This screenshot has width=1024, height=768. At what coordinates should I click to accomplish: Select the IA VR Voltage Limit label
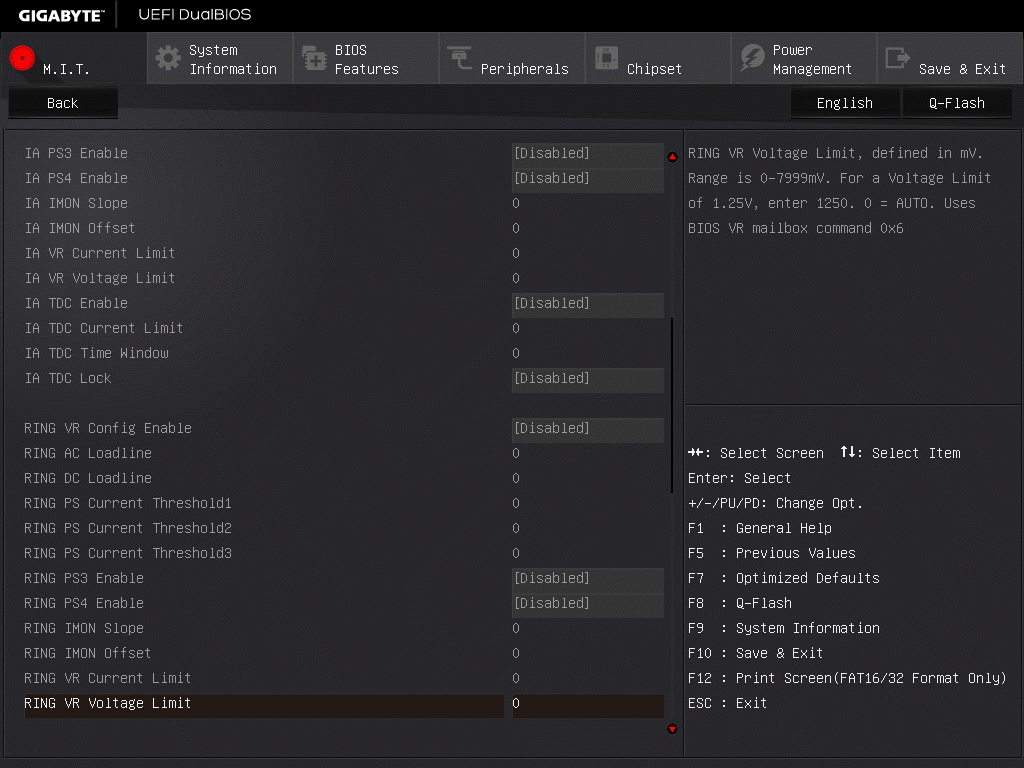[100, 278]
